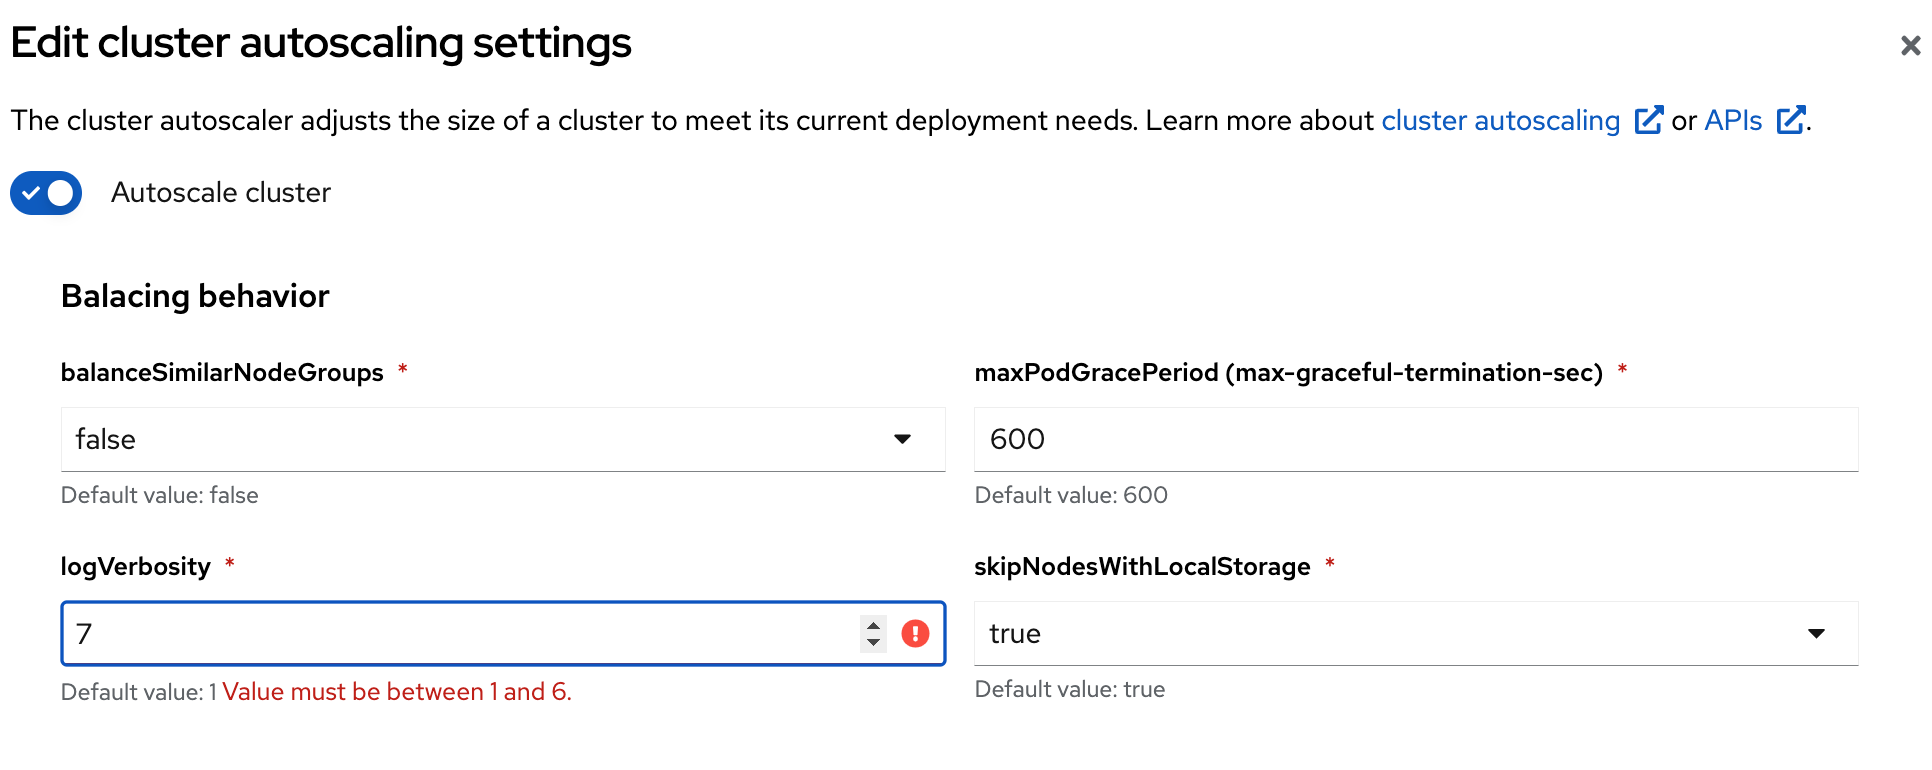Focus the maxPodGracePeriod input field
Screen dimensions: 1932x770
[x=1415, y=439]
